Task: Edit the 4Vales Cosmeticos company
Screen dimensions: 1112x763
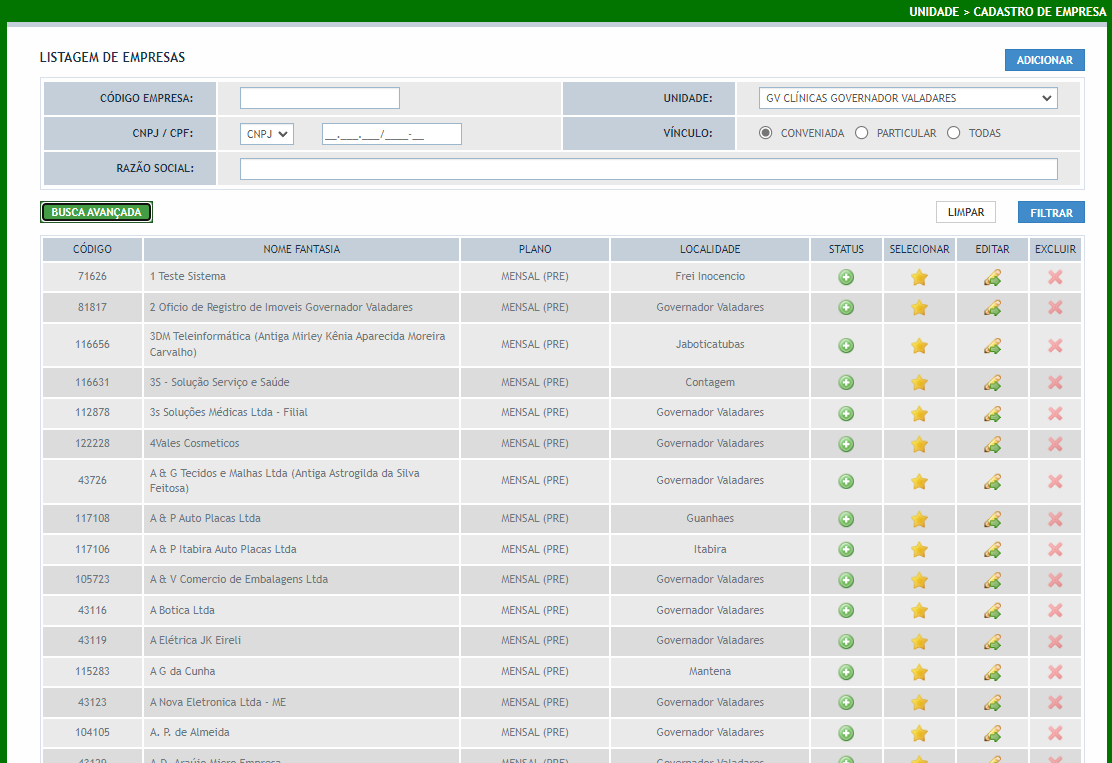Action: (x=992, y=445)
